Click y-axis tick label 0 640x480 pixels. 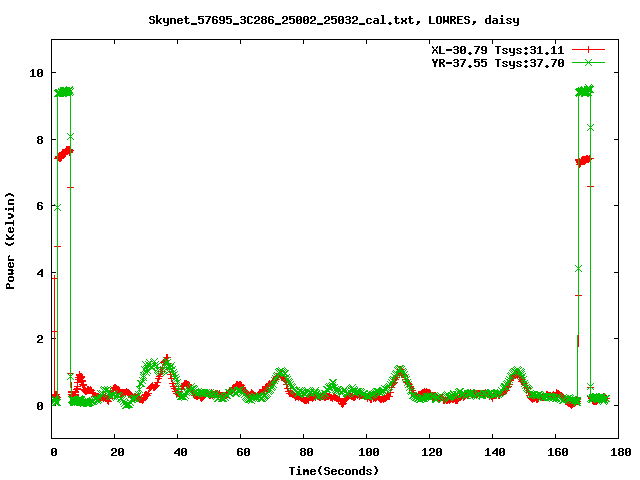(40, 406)
